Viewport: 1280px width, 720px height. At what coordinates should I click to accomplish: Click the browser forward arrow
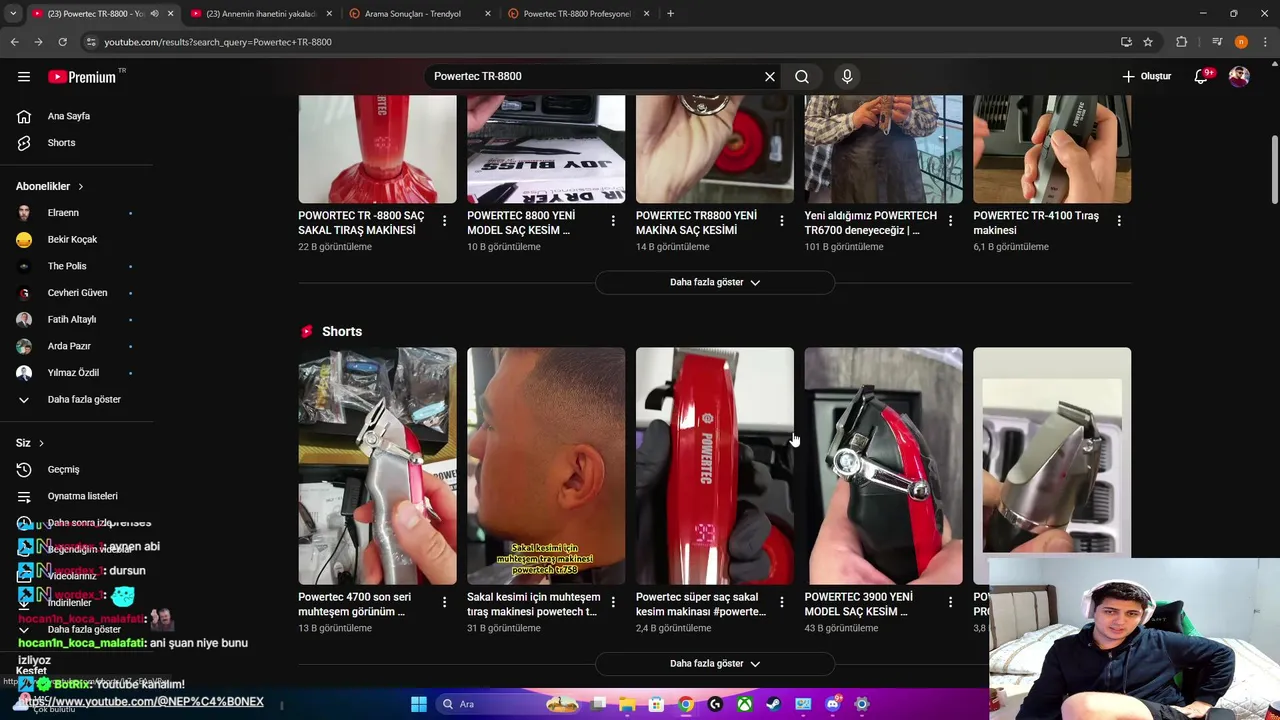[x=38, y=42]
